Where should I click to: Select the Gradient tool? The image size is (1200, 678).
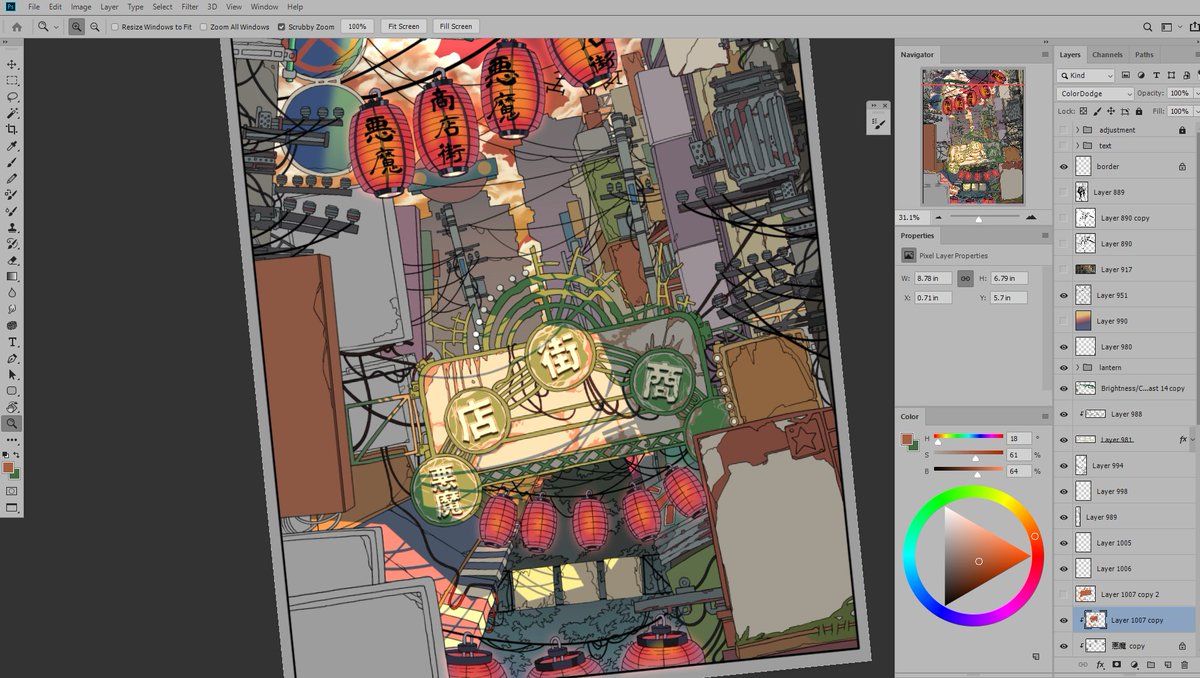(x=12, y=276)
